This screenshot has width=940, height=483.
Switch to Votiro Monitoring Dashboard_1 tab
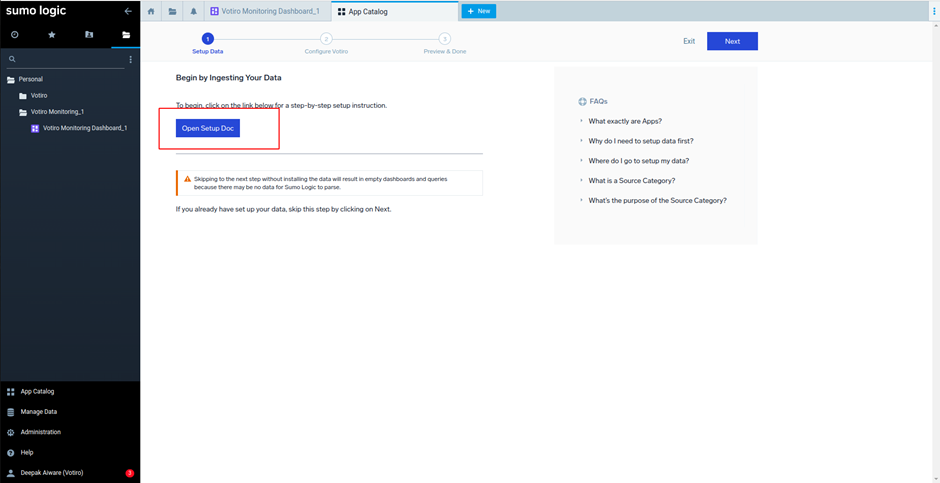[x=268, y=11]
